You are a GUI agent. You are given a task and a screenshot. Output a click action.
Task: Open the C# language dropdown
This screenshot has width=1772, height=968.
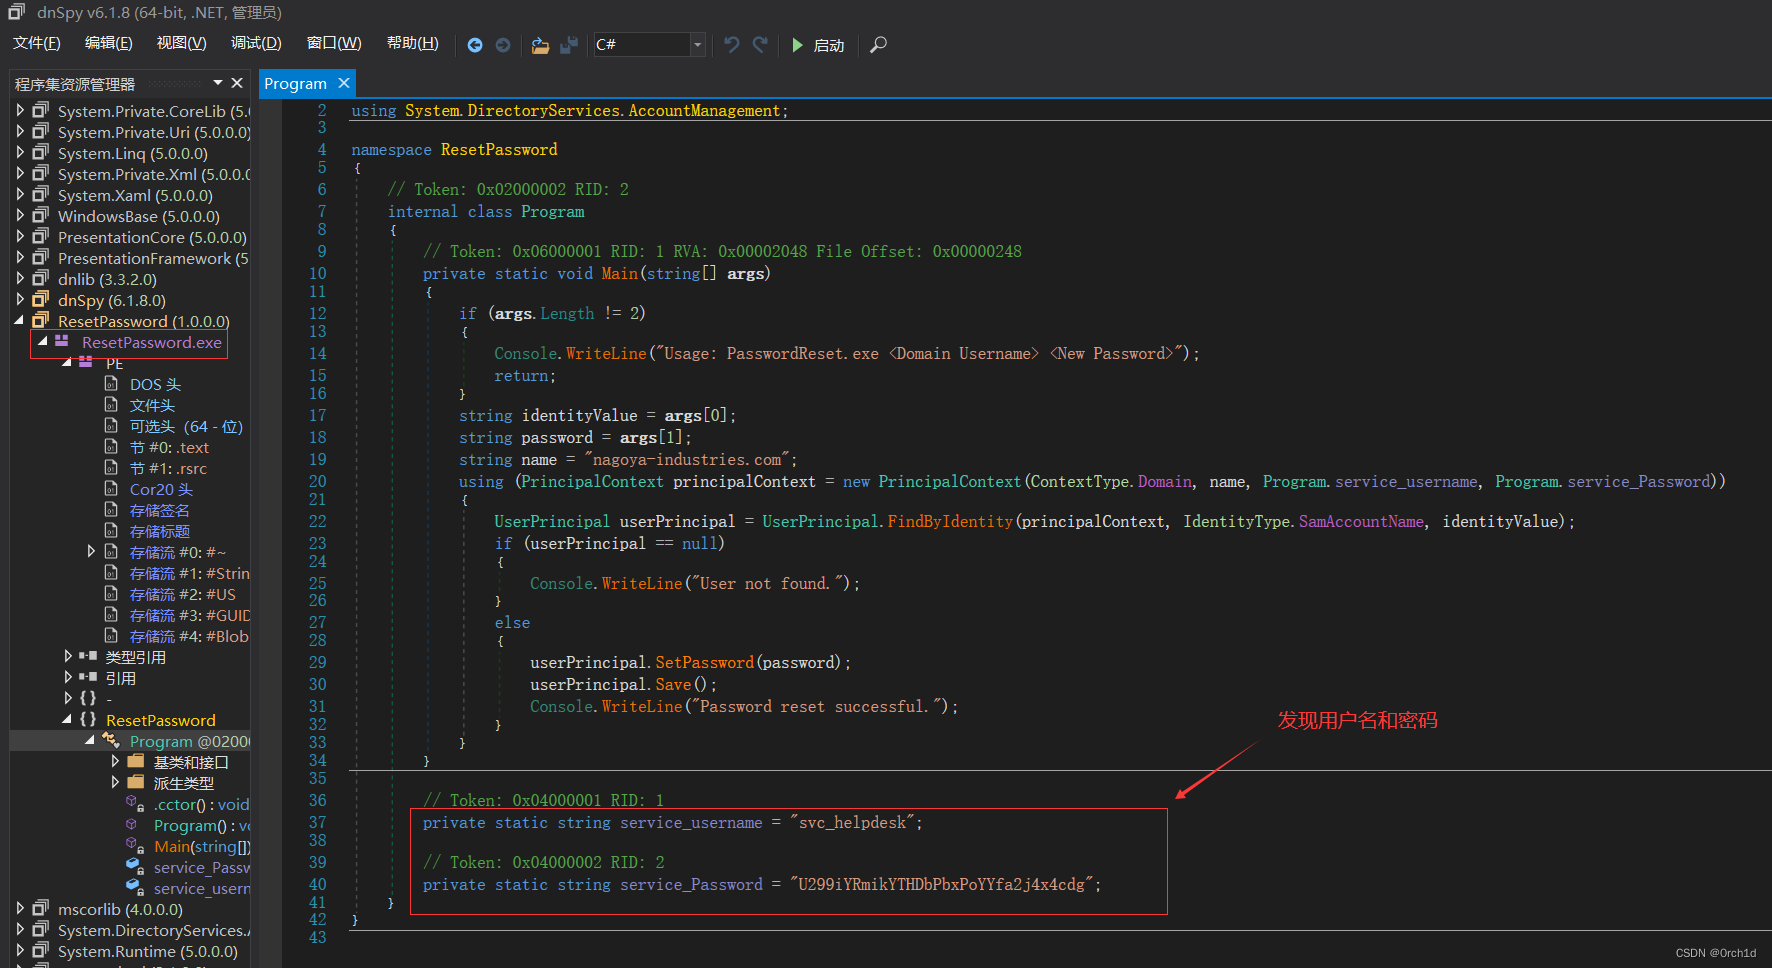point(698,45)
